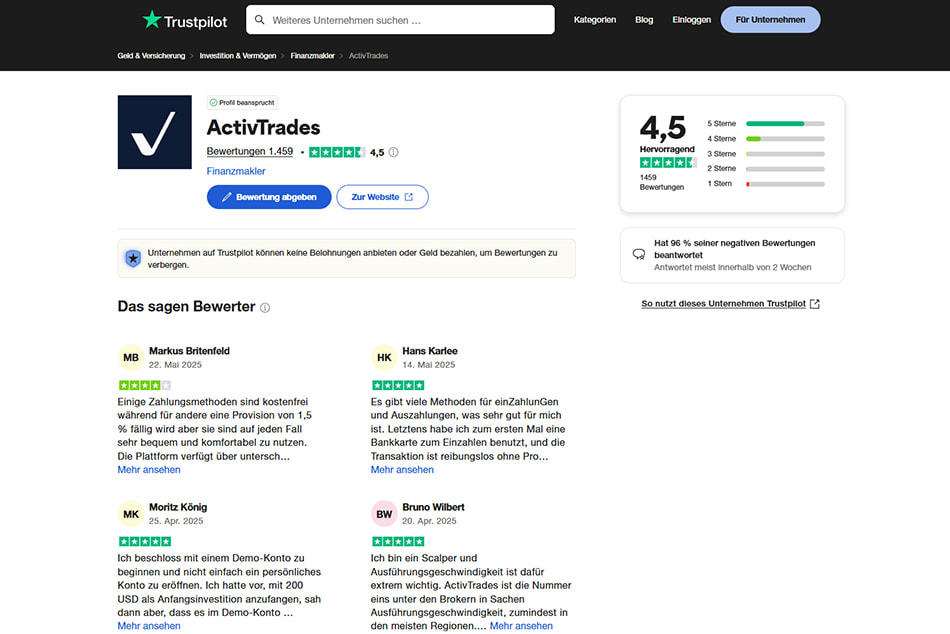Click the speech bubble reply icon

pyautogui.click(x=639, y=255)
